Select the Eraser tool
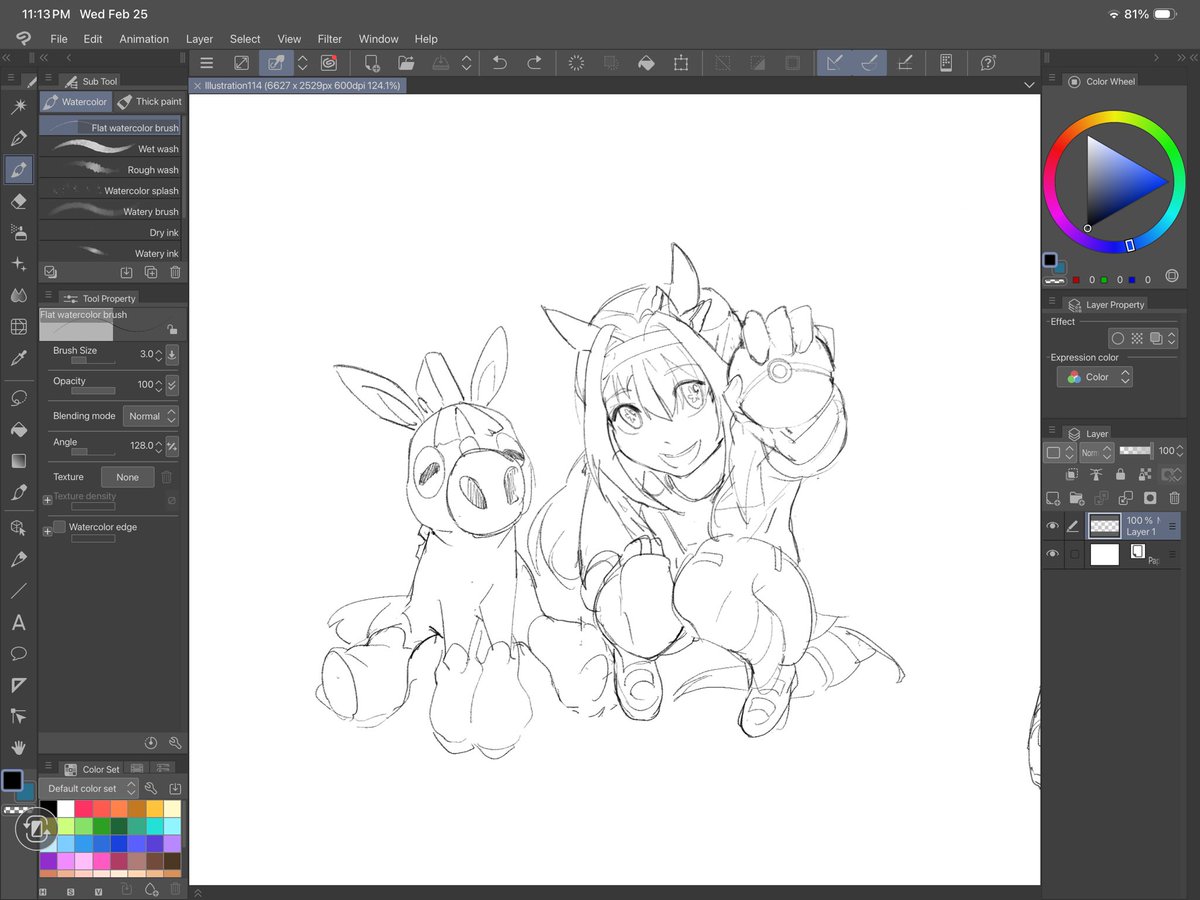Viewport: 1200px width, 900px height. click(x=19, y=201)
